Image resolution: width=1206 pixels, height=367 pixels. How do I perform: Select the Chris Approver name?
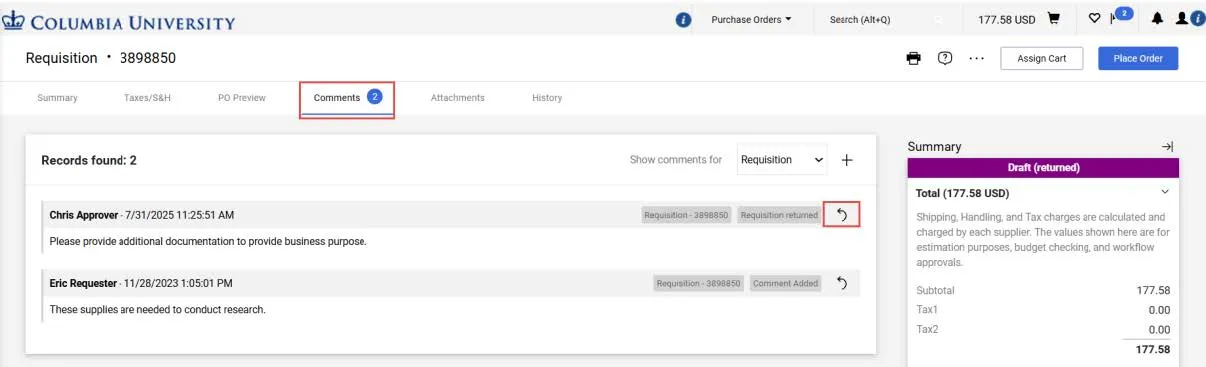click(x=84, y=215)
